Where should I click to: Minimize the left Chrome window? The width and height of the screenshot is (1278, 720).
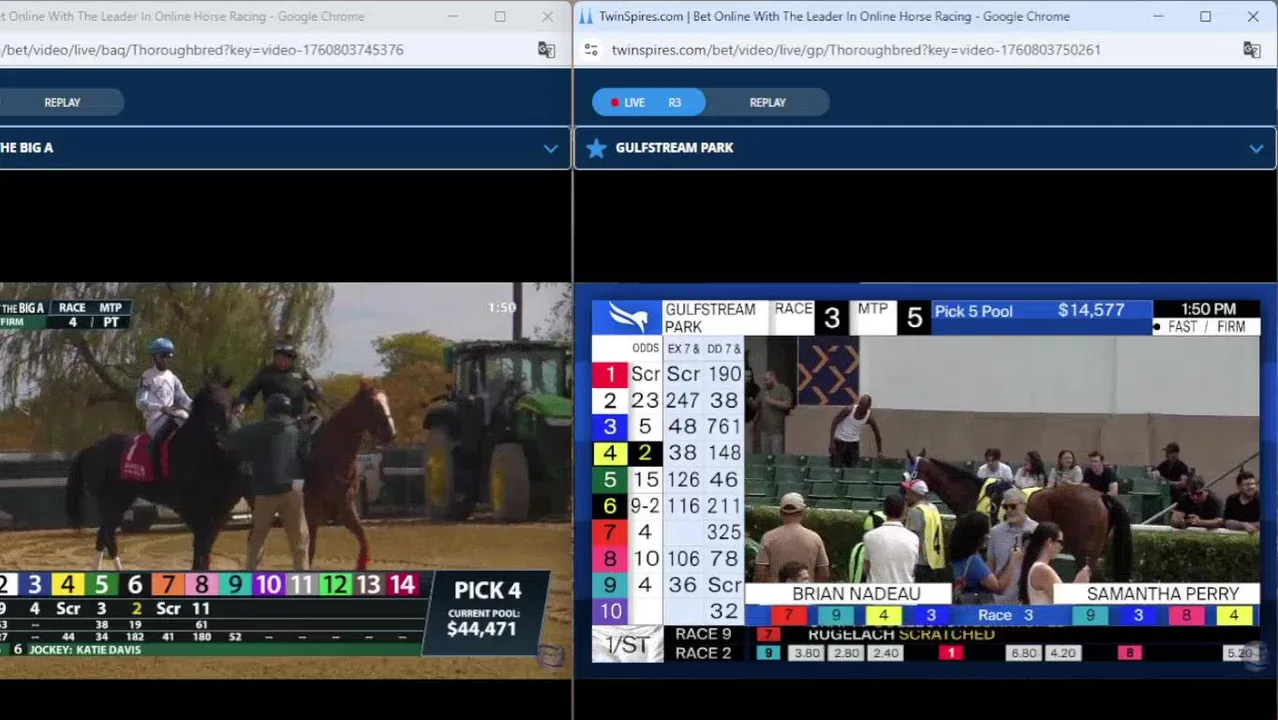pos(452,16)
